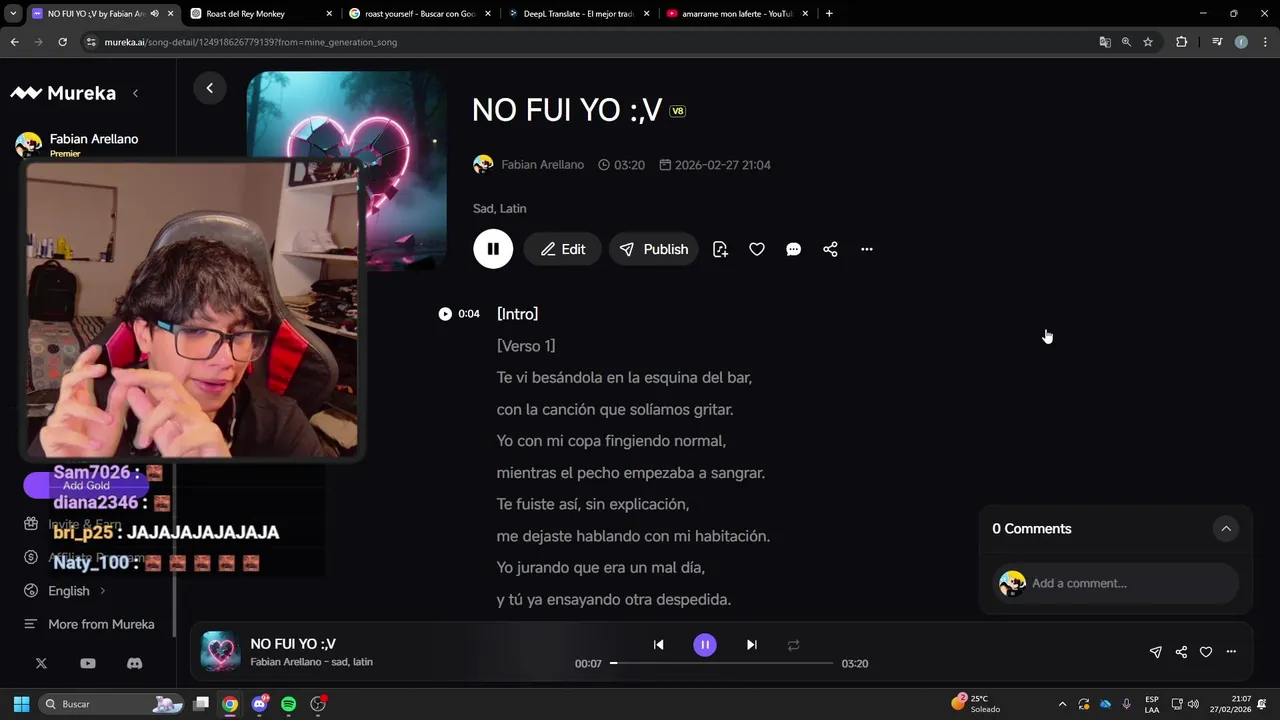Skip to the previous track in the player bar
The width and height of the screenshot is (1280, 720).
pyautogui.click(x=658, y=645)
